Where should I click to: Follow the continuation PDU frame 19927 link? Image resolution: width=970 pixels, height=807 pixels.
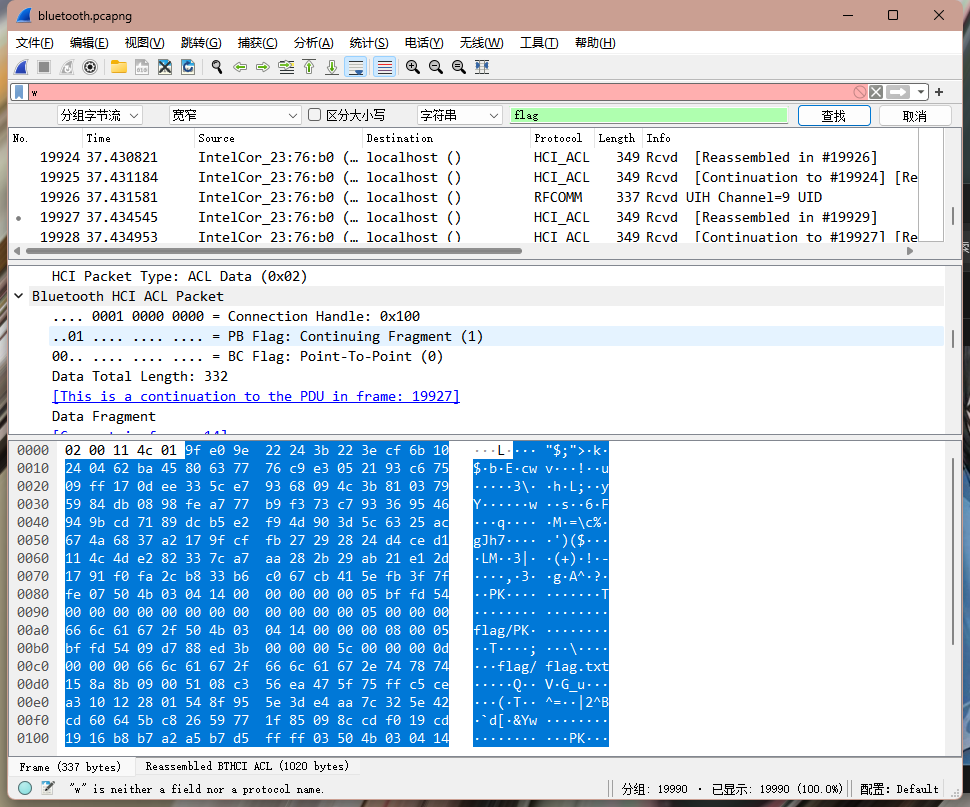point(255,396)
